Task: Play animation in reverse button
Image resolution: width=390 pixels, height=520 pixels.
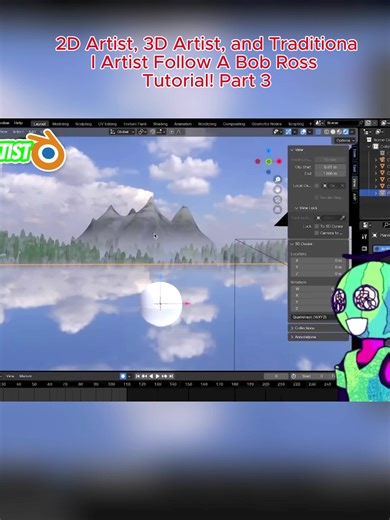Action: coord(151,376)
